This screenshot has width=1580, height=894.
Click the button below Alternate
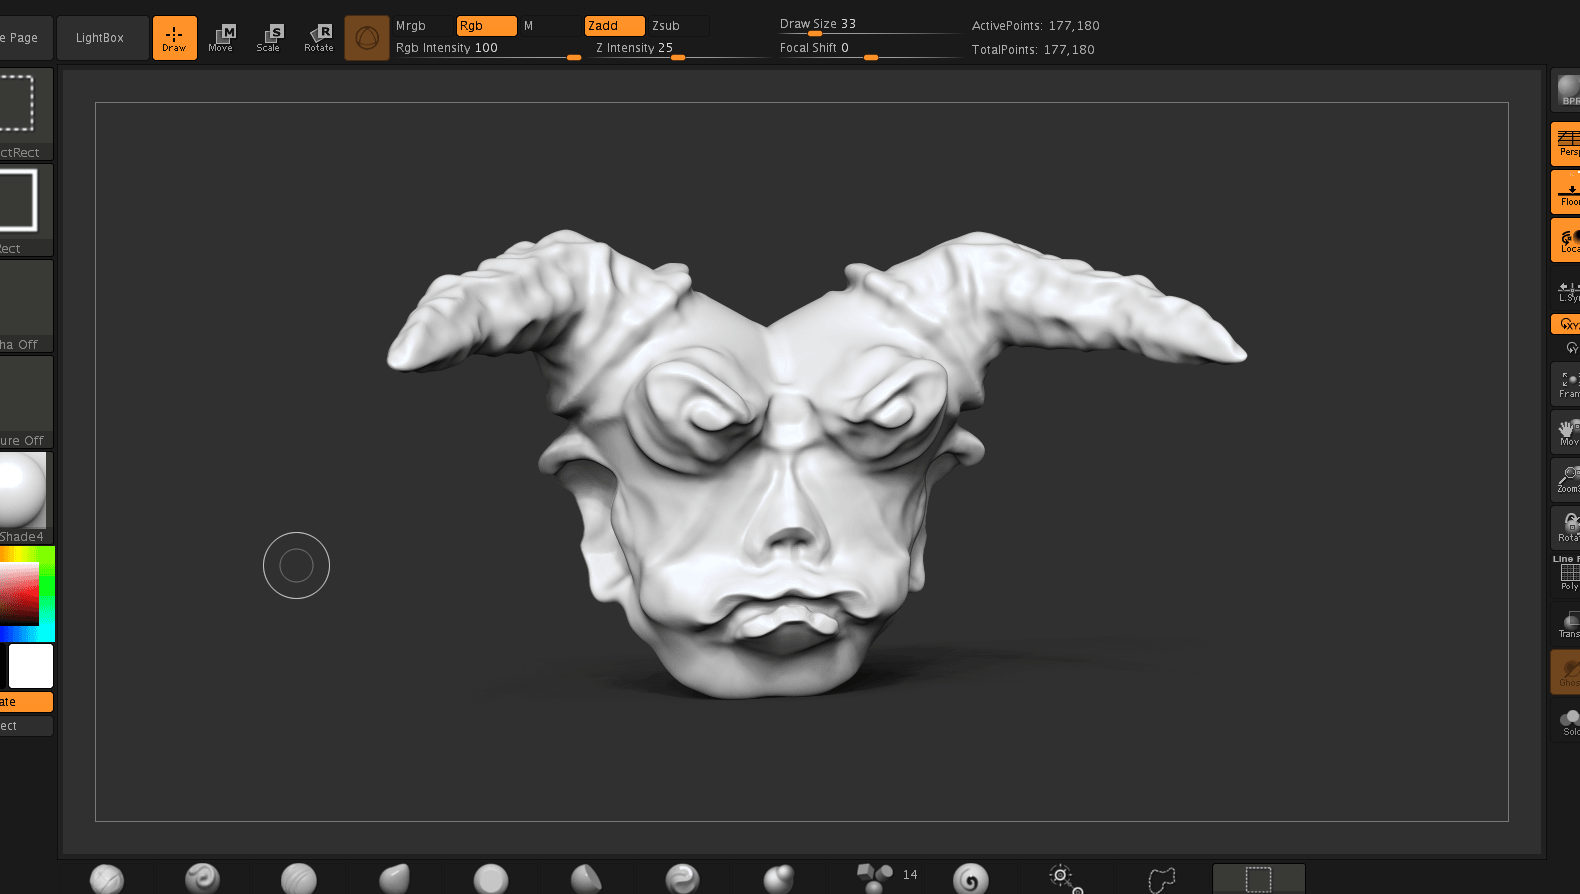(x=26, y=726)
